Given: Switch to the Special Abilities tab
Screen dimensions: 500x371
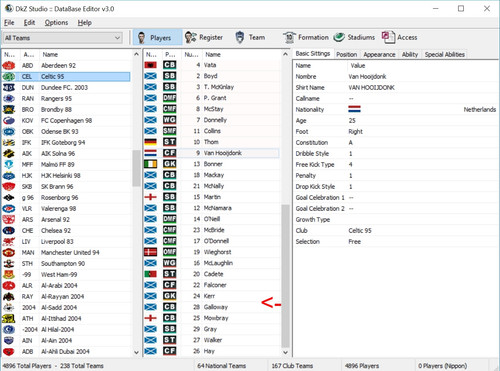Looking at the screenshot, I should tap(445, 55).
